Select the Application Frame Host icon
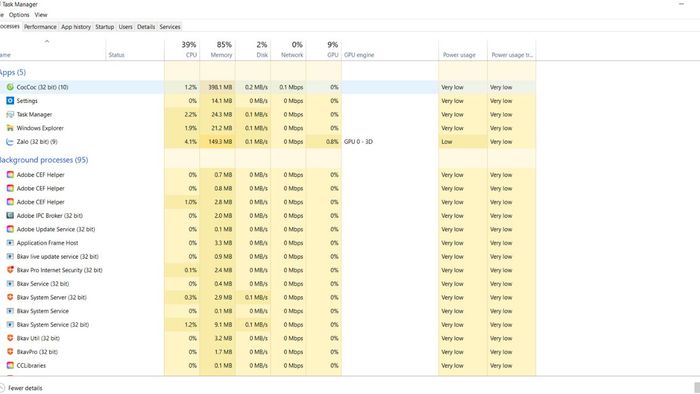The height and width of the screenshot is (394, 700). coord(10,243)
